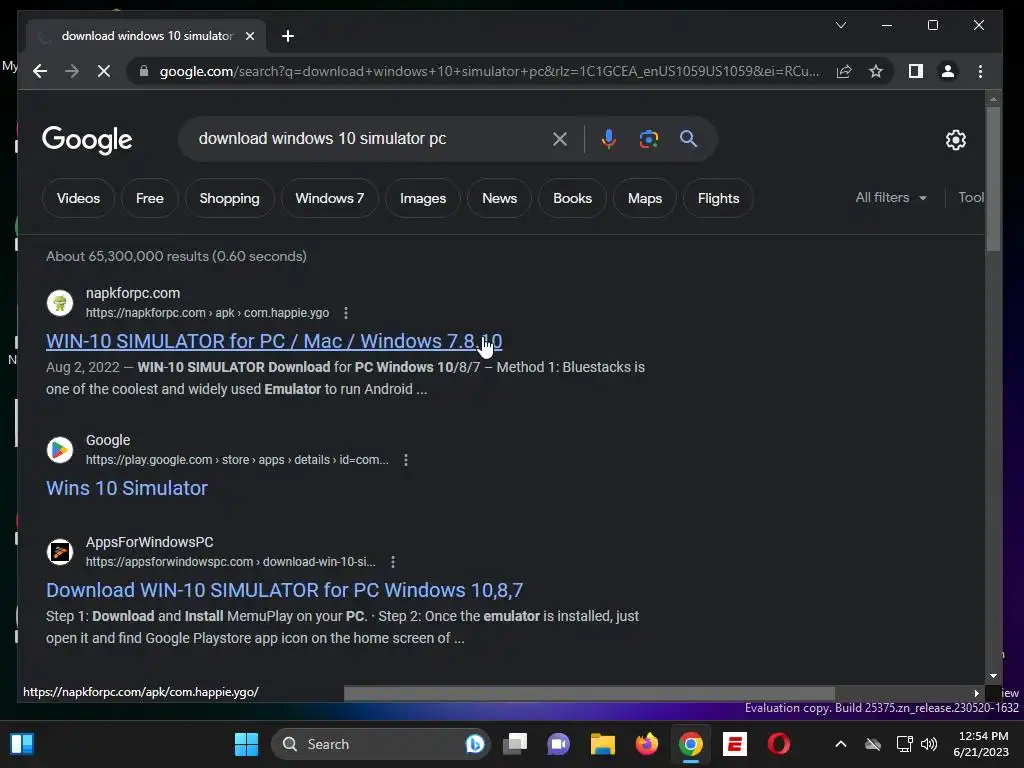Click the vertical scrollbar thumb

pyautogui.click(x=993, y=178)
